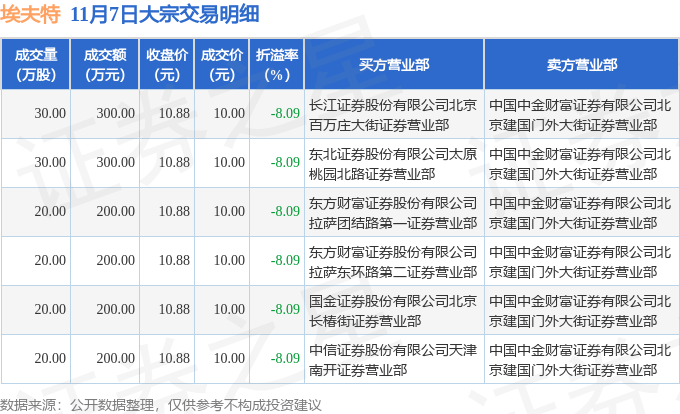Image resolution: width=680 pixels, height=414 pixels.
Task: Click 200.00 amount in 拉萨东环路第二 row
Action: pyautogui.click(x=115, y=260)
